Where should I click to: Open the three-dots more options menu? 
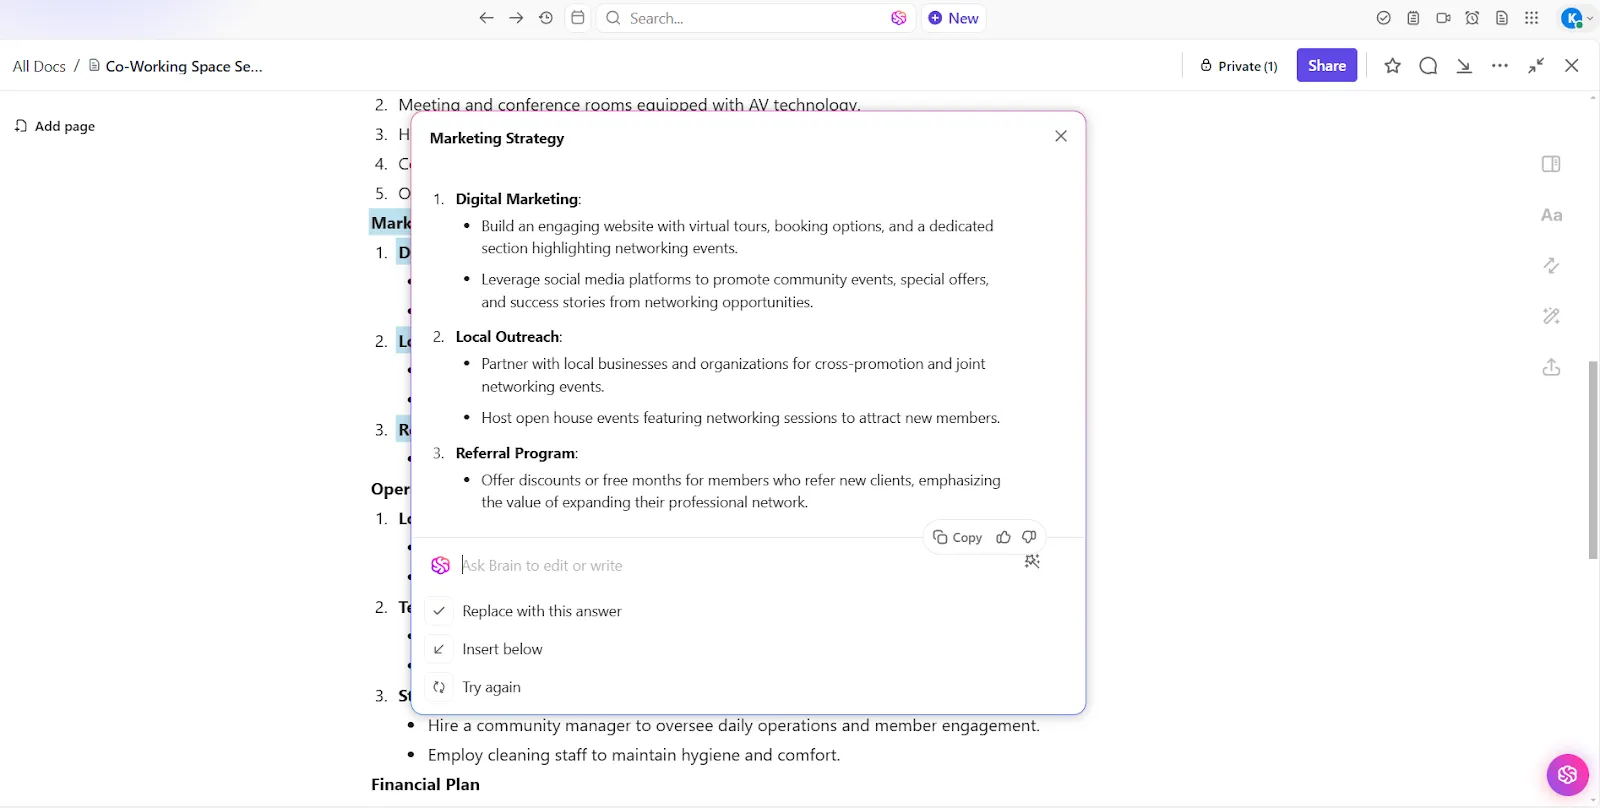point(1500,66)
